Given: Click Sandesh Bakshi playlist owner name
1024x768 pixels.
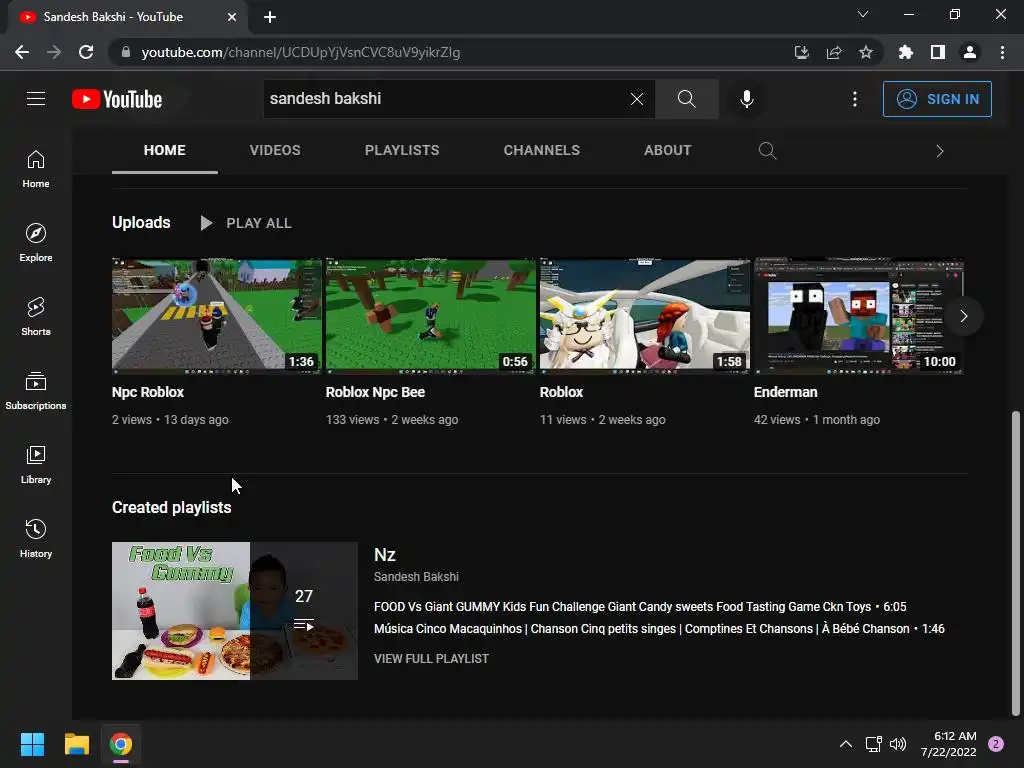Looking at the screenshot, I should [x=416, y=577].
